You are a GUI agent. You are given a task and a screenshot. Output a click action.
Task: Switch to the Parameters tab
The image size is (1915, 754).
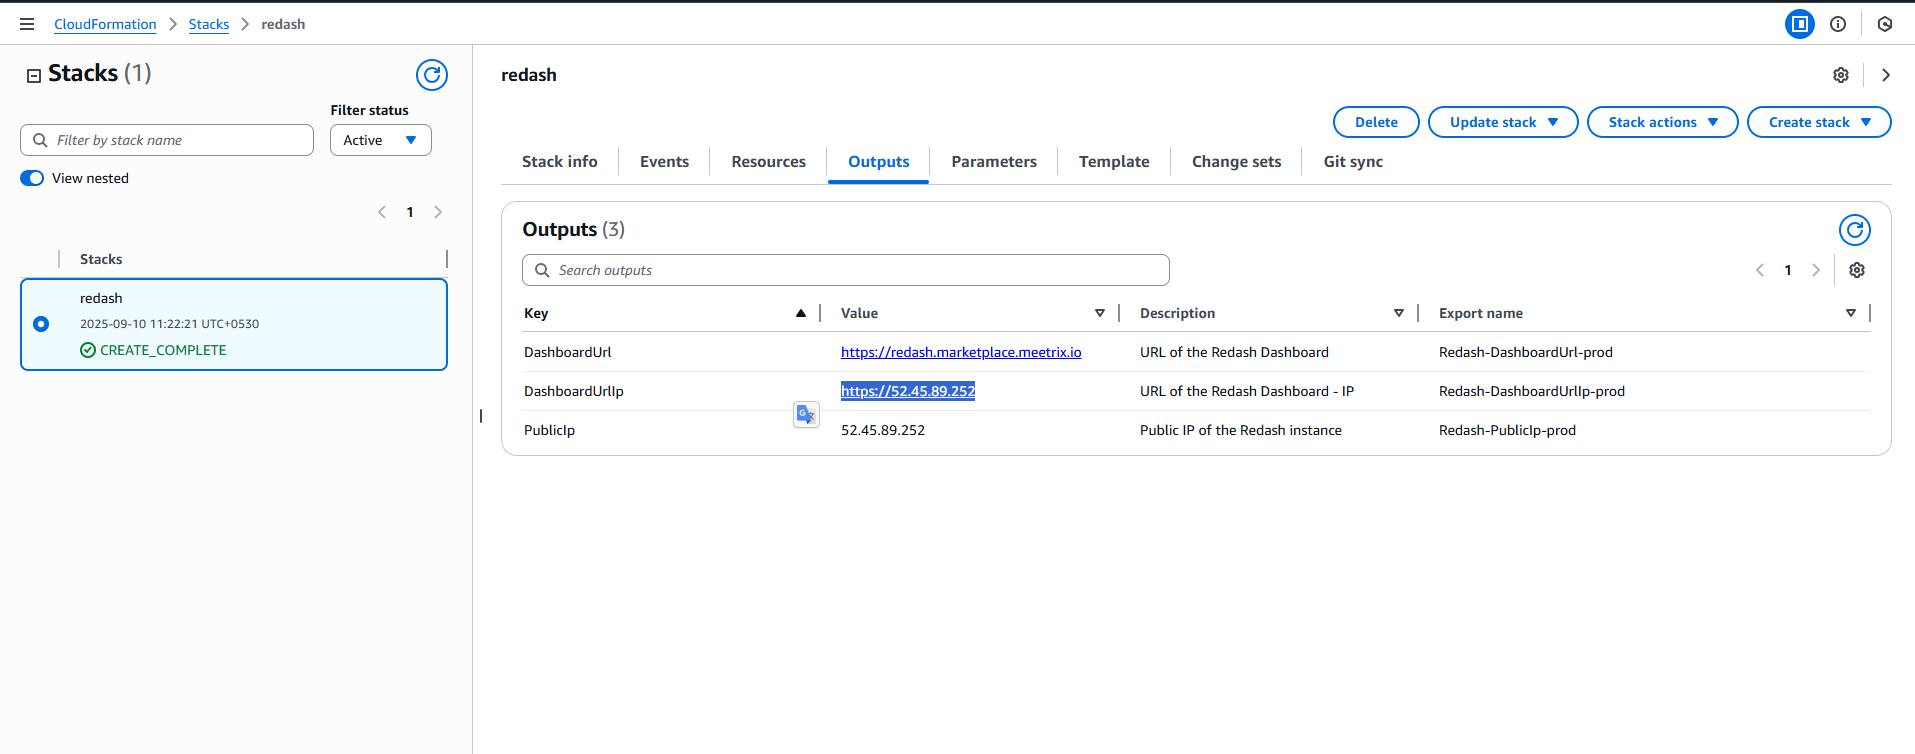tap(994, 161)
